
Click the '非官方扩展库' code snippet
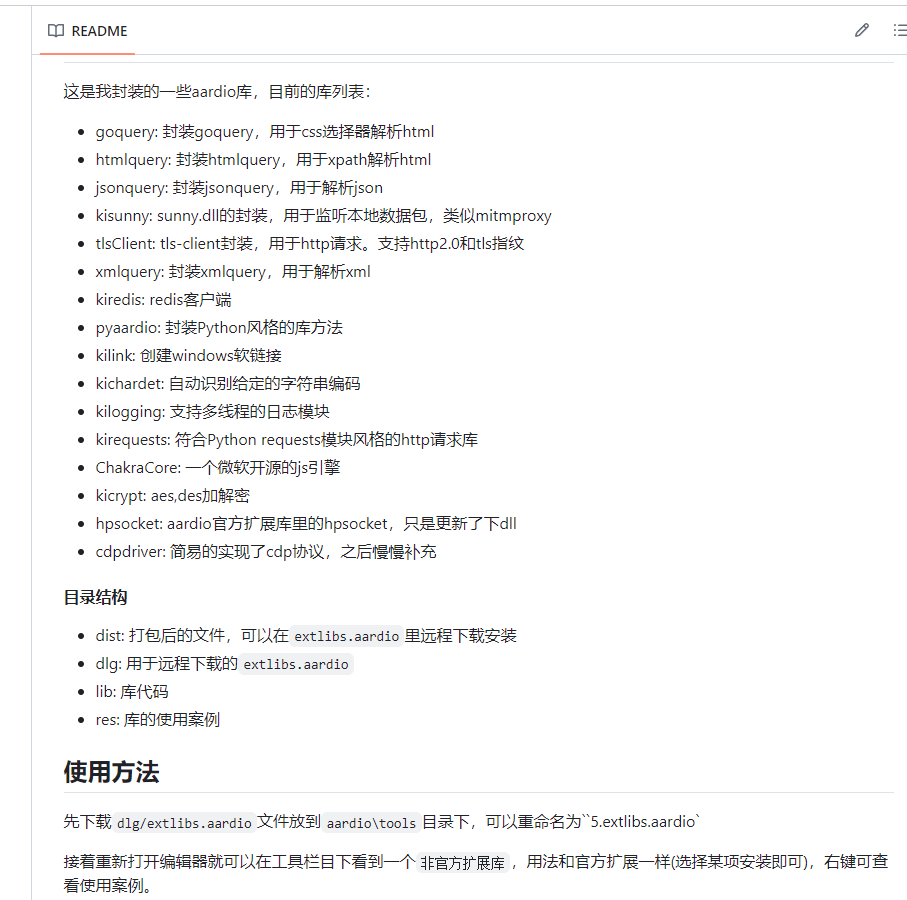[463, 863]
